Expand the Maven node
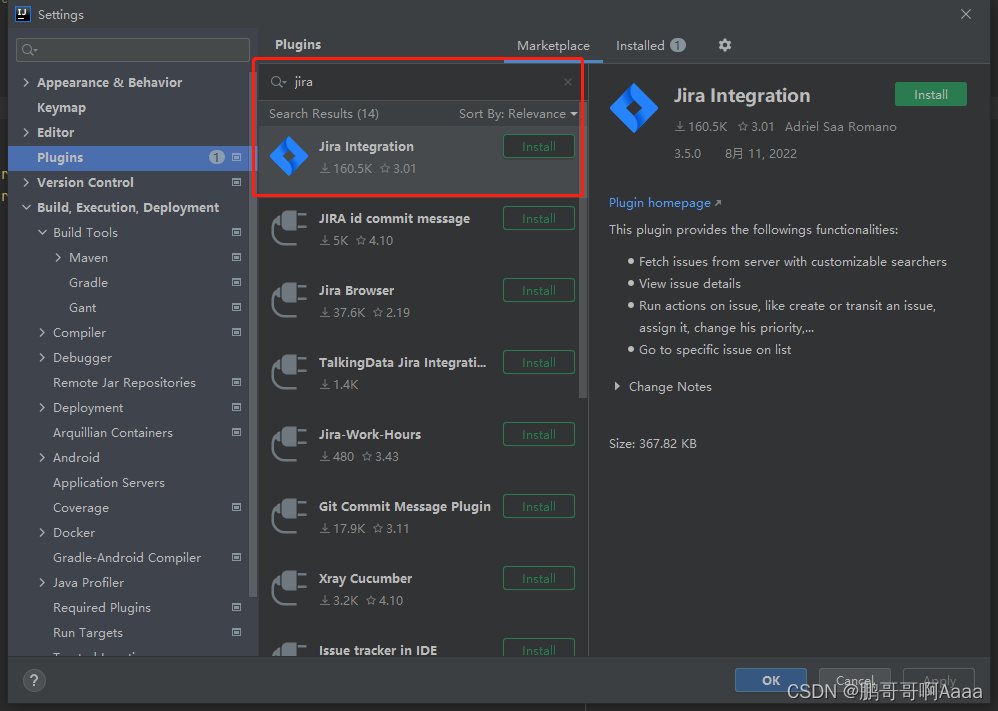 click(58, 257)
